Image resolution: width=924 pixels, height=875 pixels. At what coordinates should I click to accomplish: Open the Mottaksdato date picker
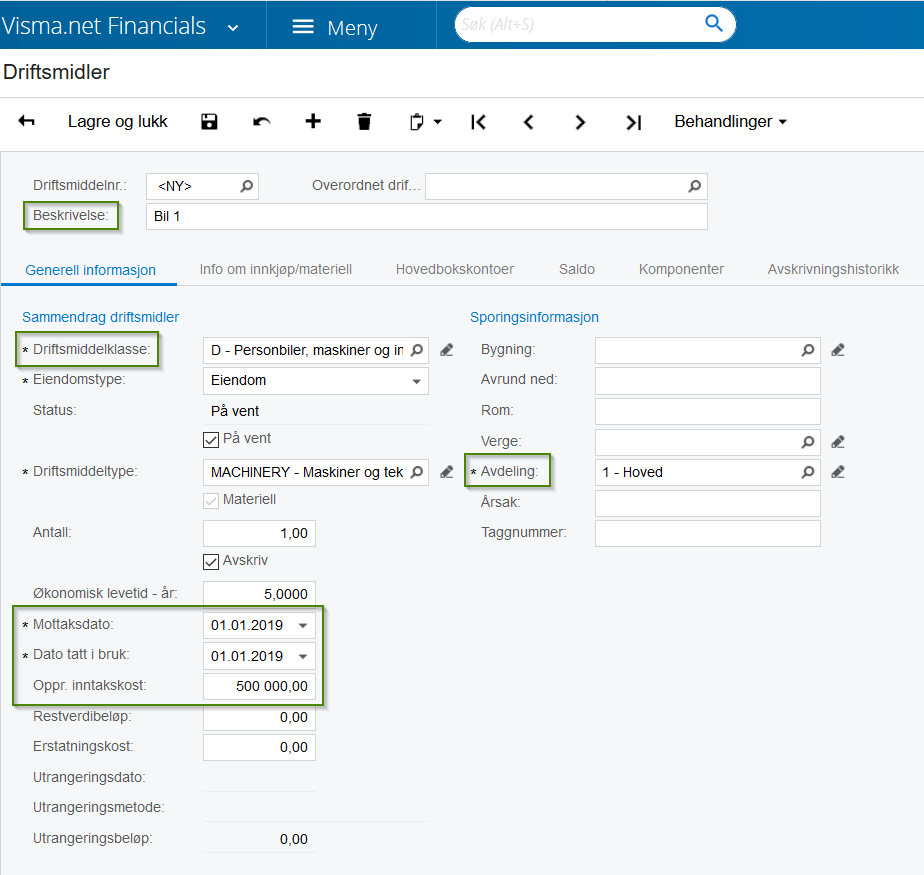click(x=303, y=626)
